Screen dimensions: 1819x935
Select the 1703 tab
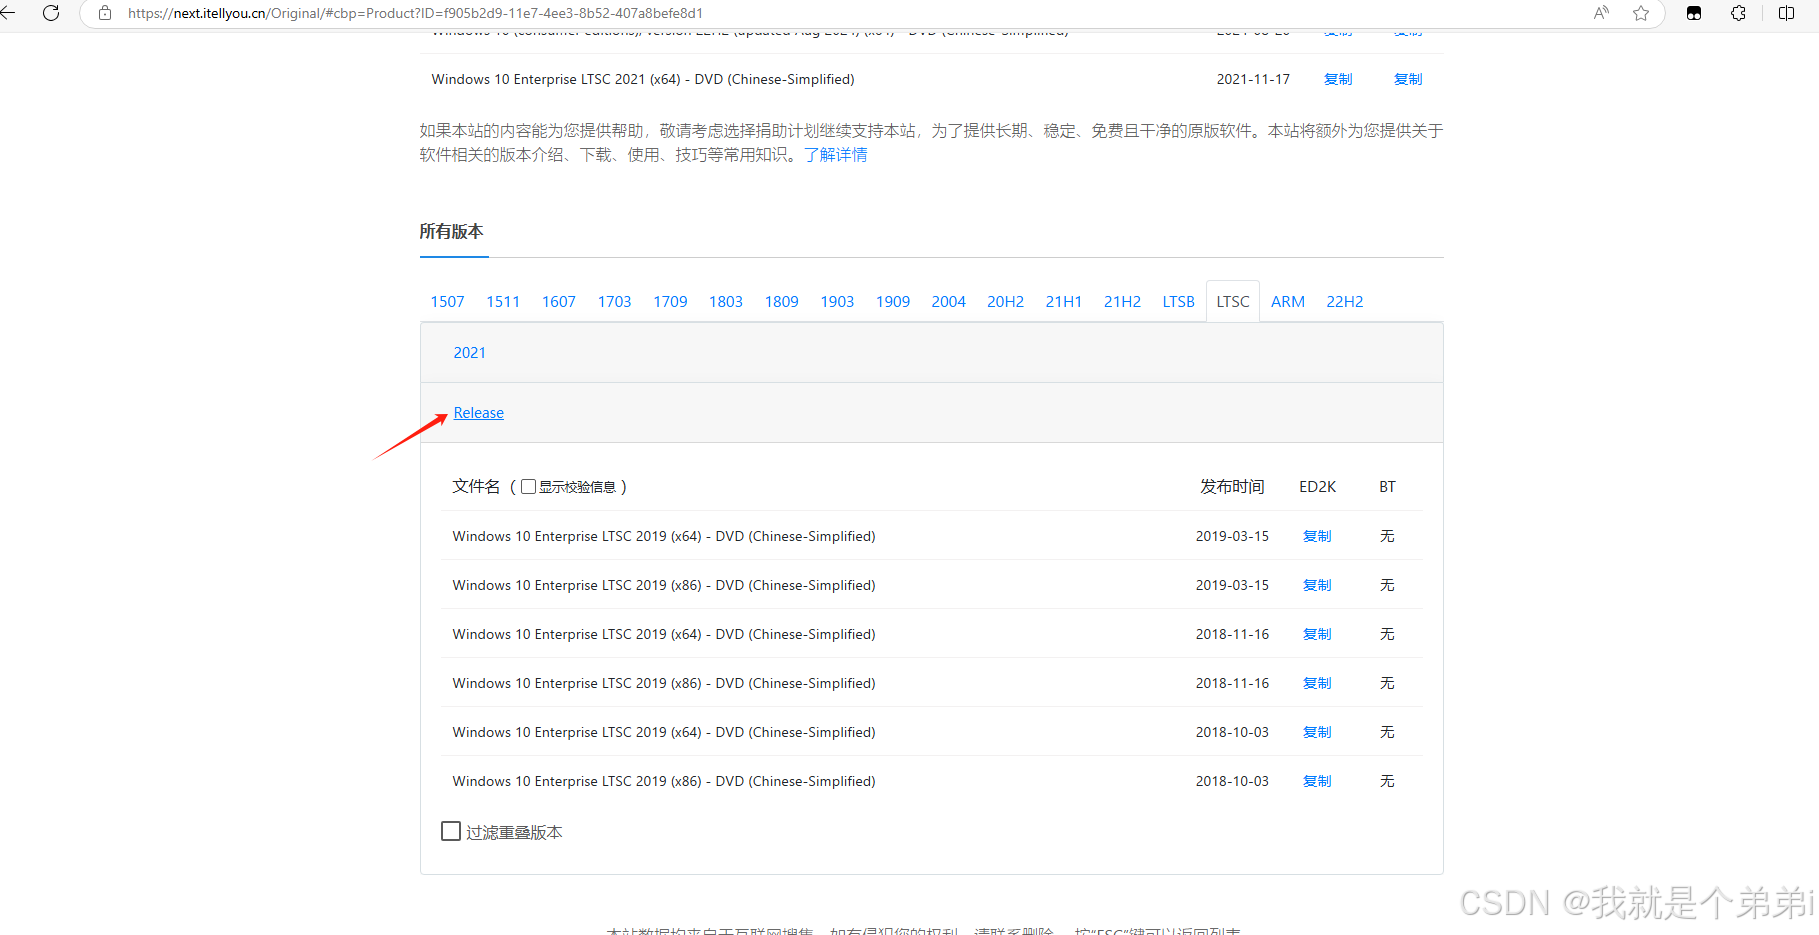tap(615, 302)
